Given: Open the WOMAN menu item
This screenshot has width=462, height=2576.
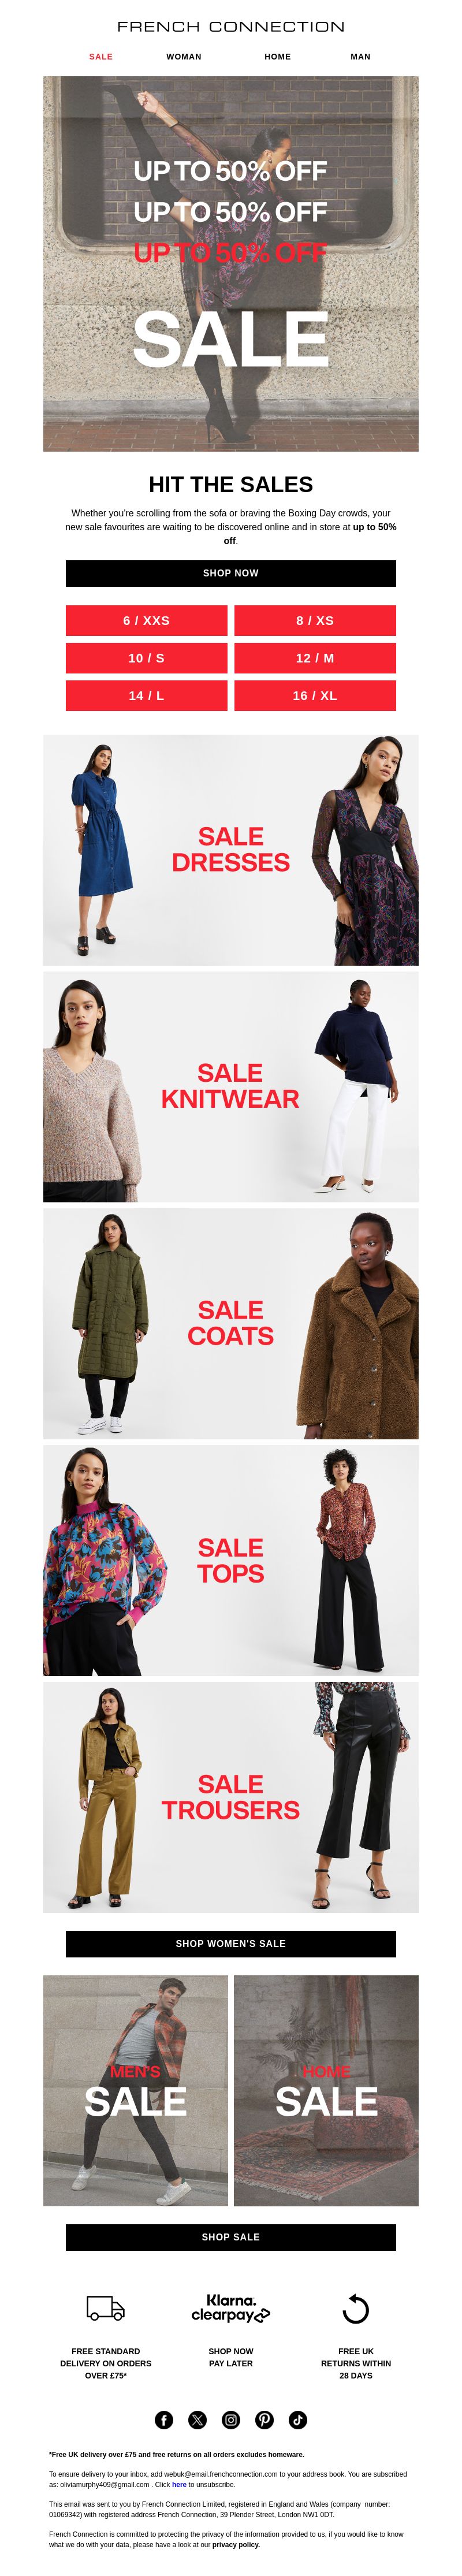Looking at the screenshot, I should tap(184, 57).
